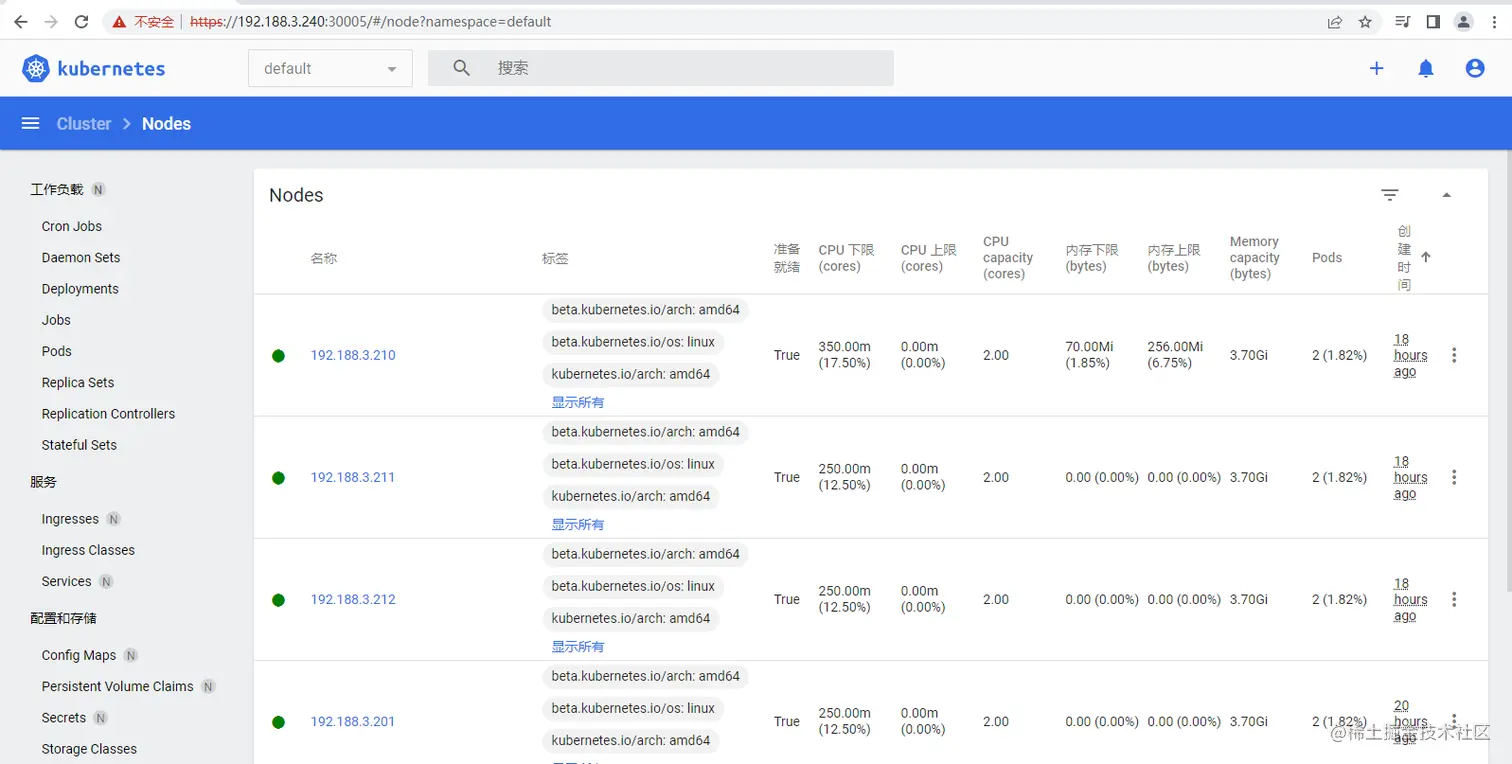The height and width of the screenshot is (764, 1512).
Task: Click the share page icon in address bar
Action: tap(1335, 22)
